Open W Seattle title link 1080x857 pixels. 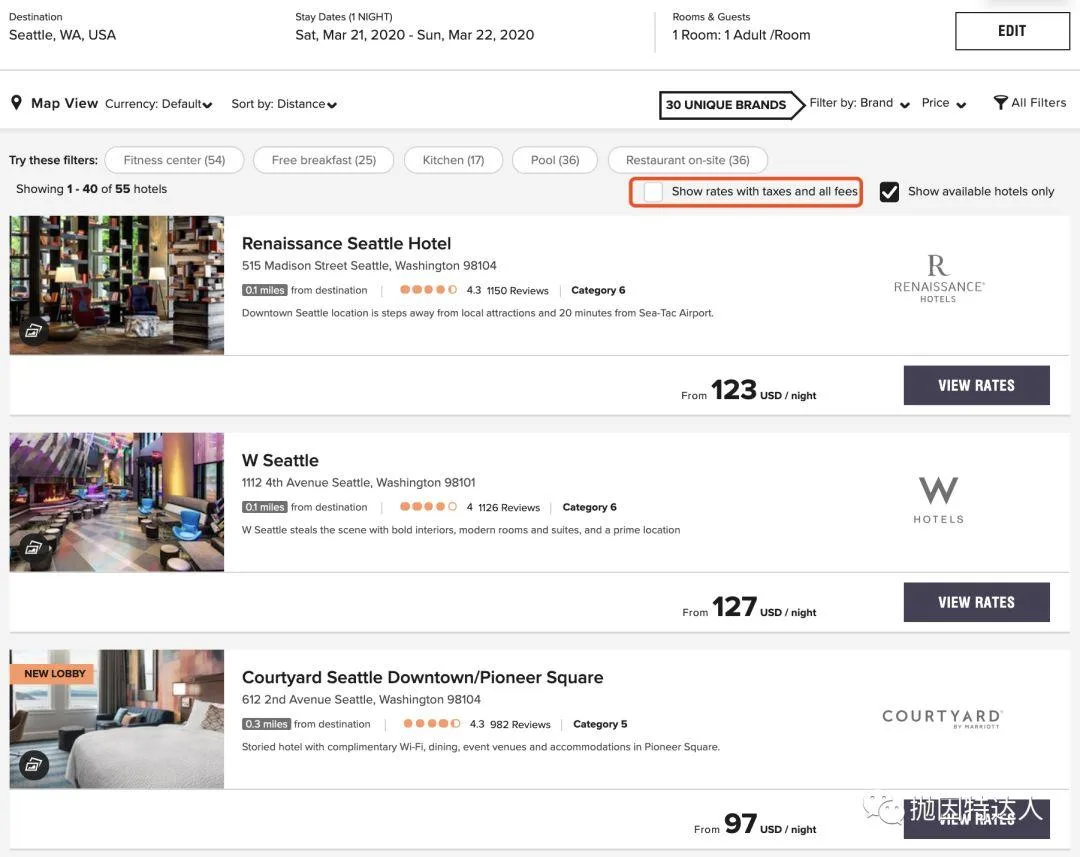[280, 460]
